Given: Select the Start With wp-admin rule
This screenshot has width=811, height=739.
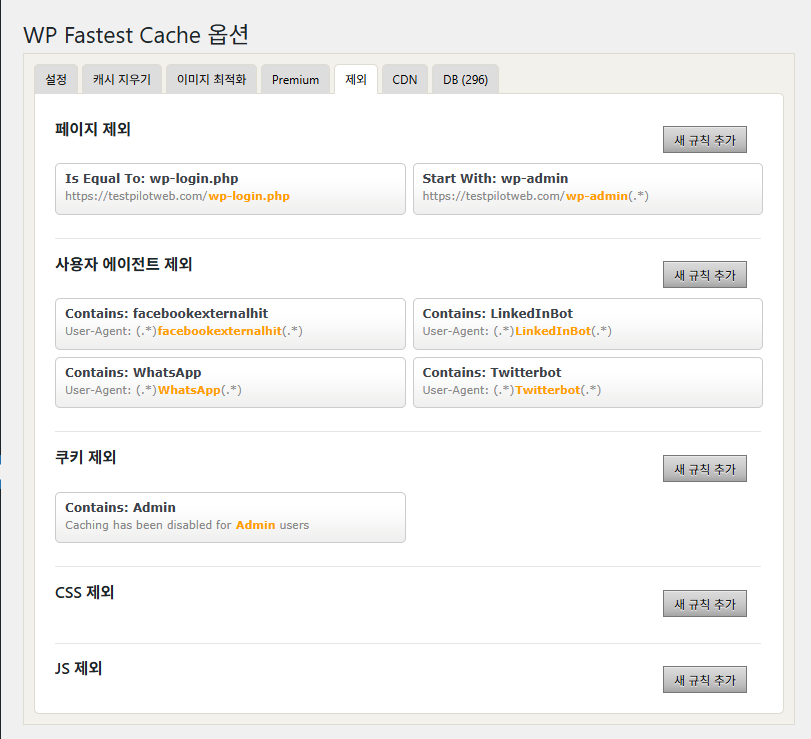Looking at the screenshot, I should pos(588,188).
